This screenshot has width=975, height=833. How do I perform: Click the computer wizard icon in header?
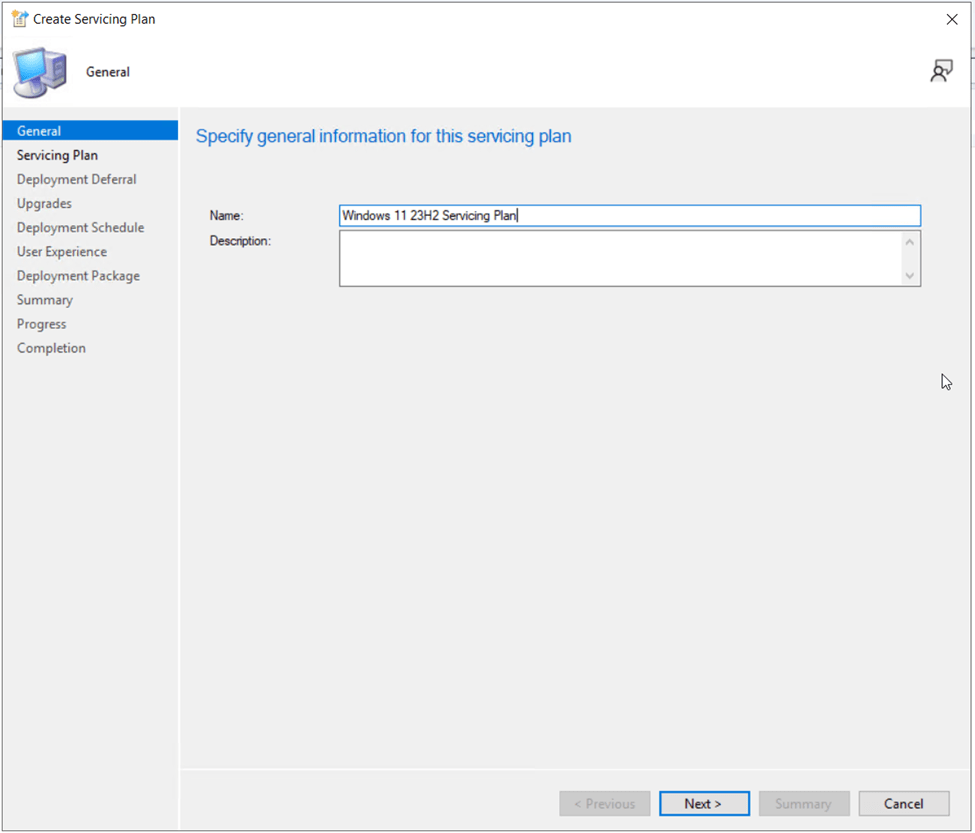(41, 72)
